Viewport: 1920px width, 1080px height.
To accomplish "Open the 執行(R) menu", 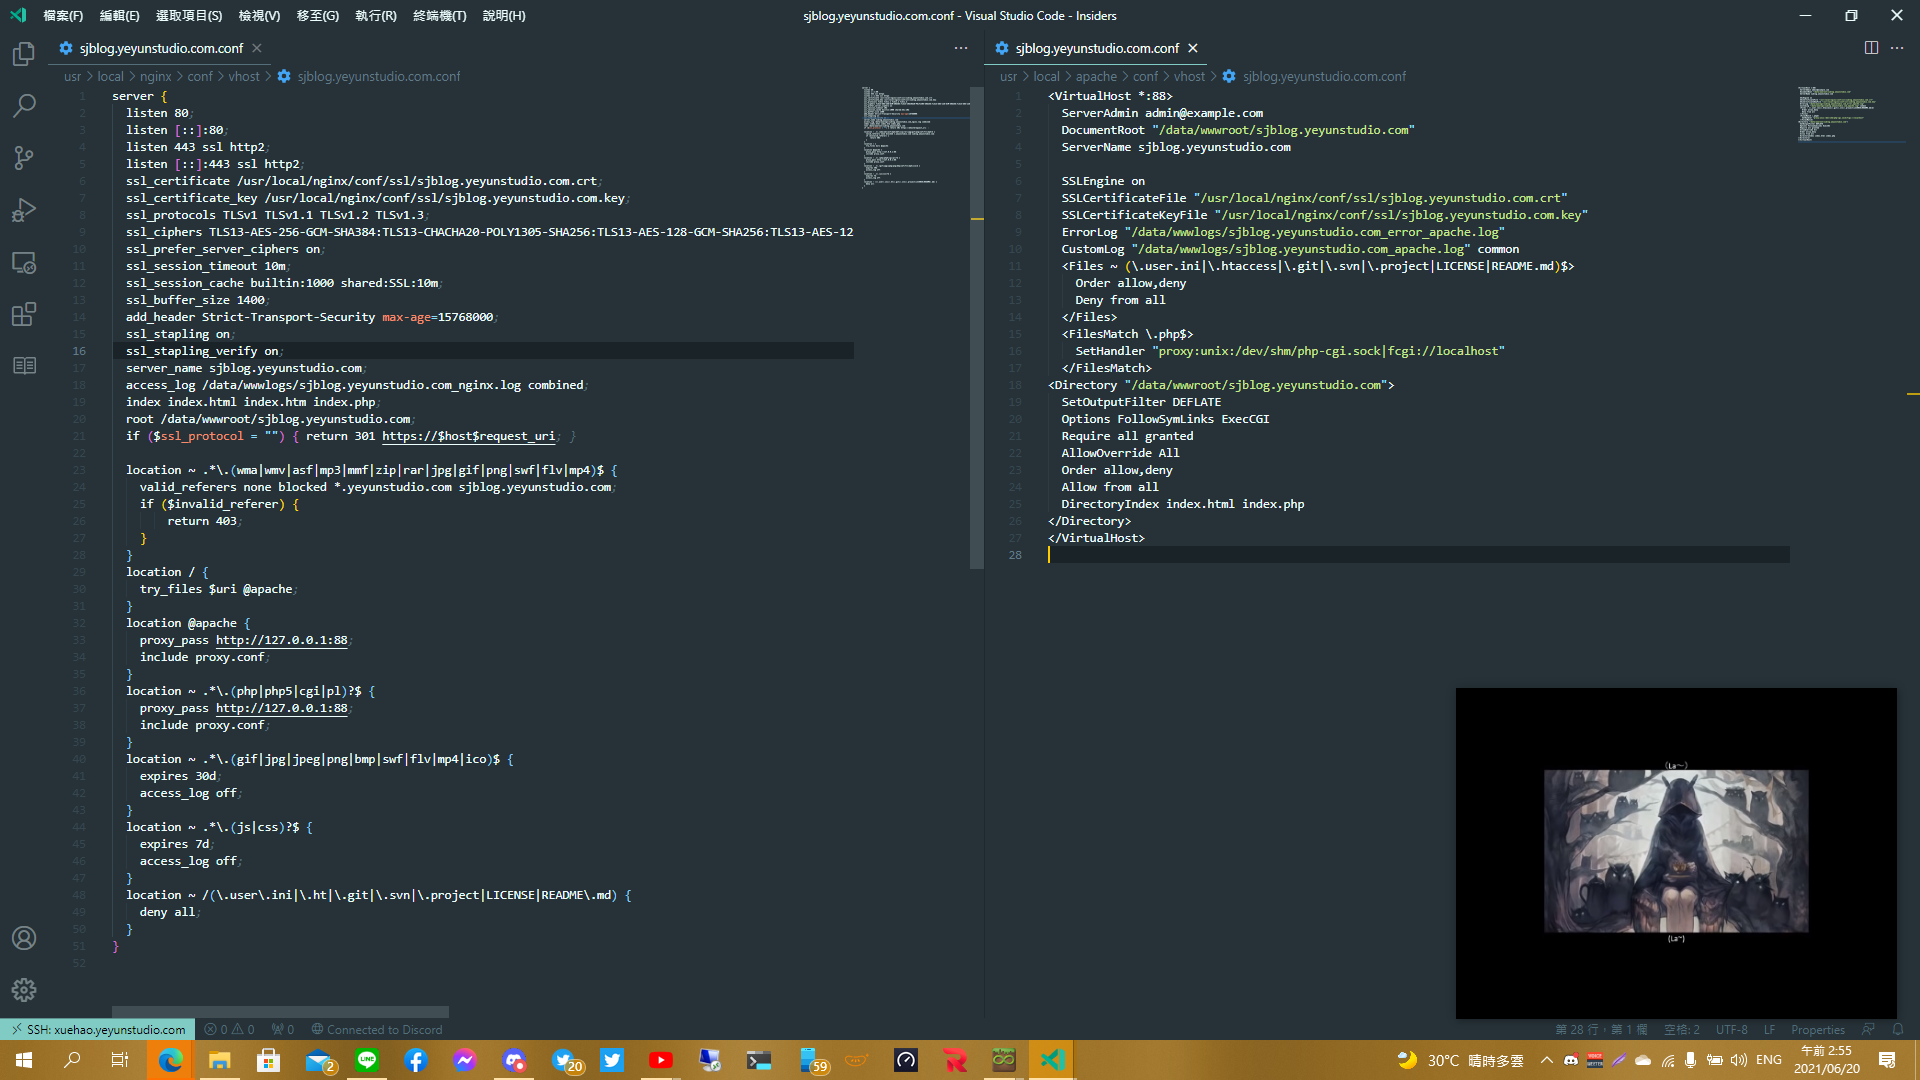I will tap(376, 15).
